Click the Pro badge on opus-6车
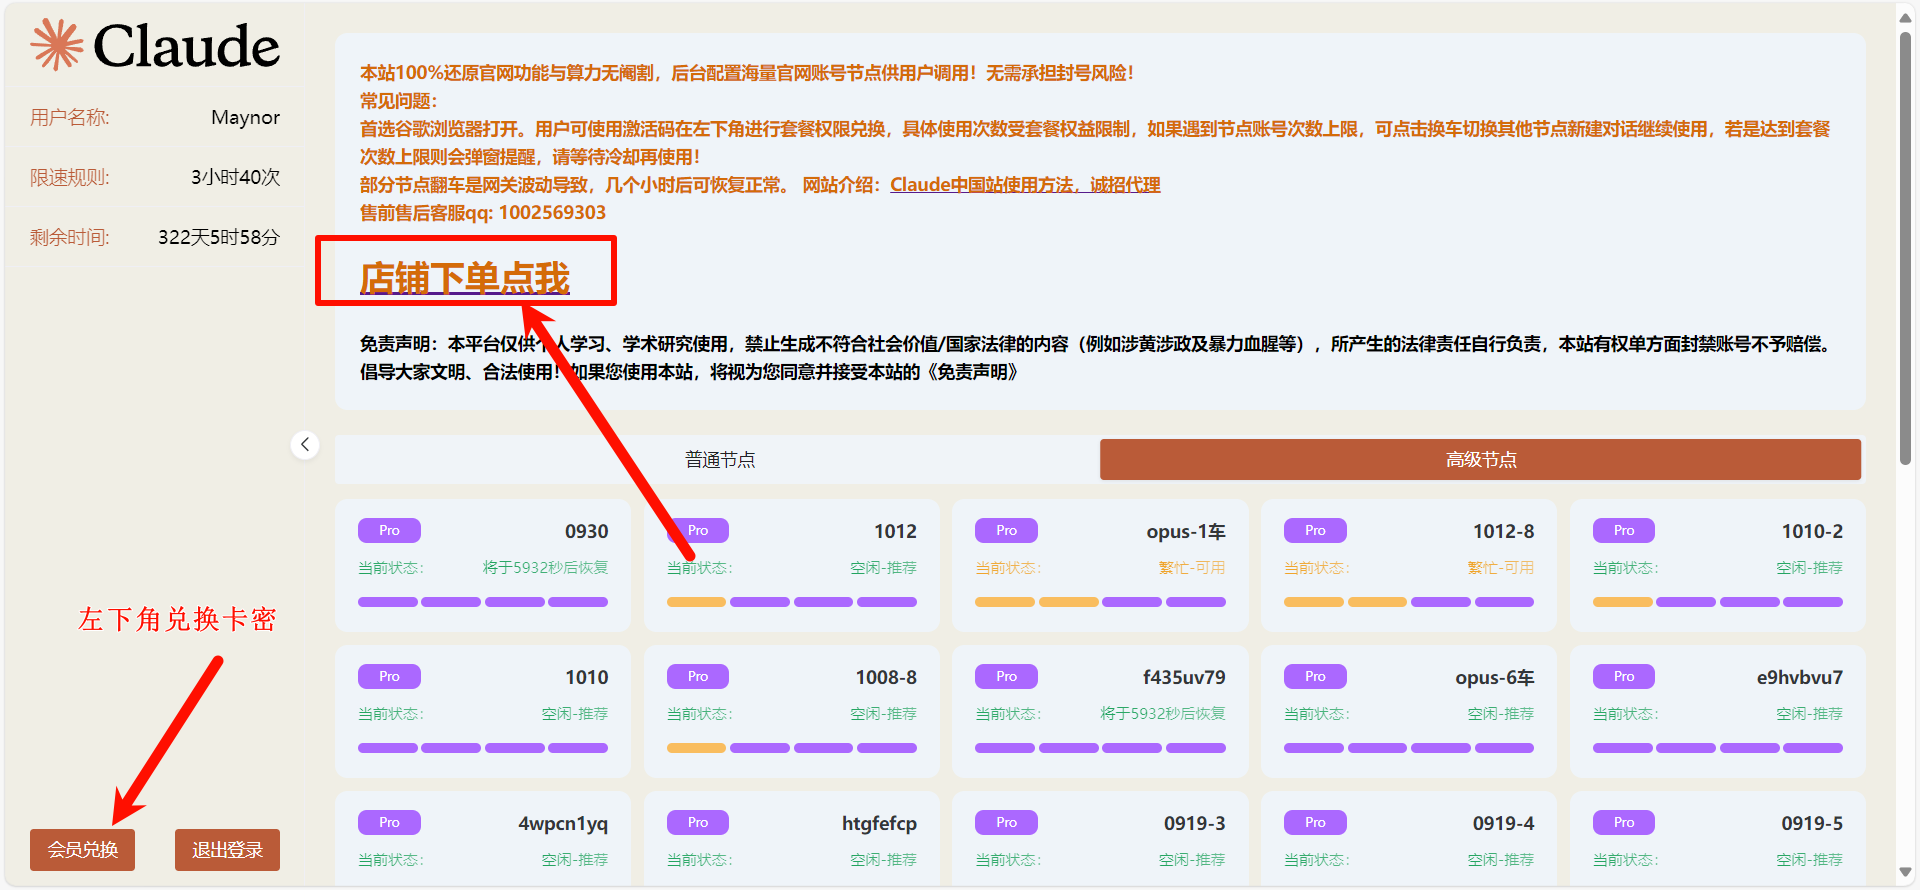The image size is (1920, 890). click(x=1315, y=676)
